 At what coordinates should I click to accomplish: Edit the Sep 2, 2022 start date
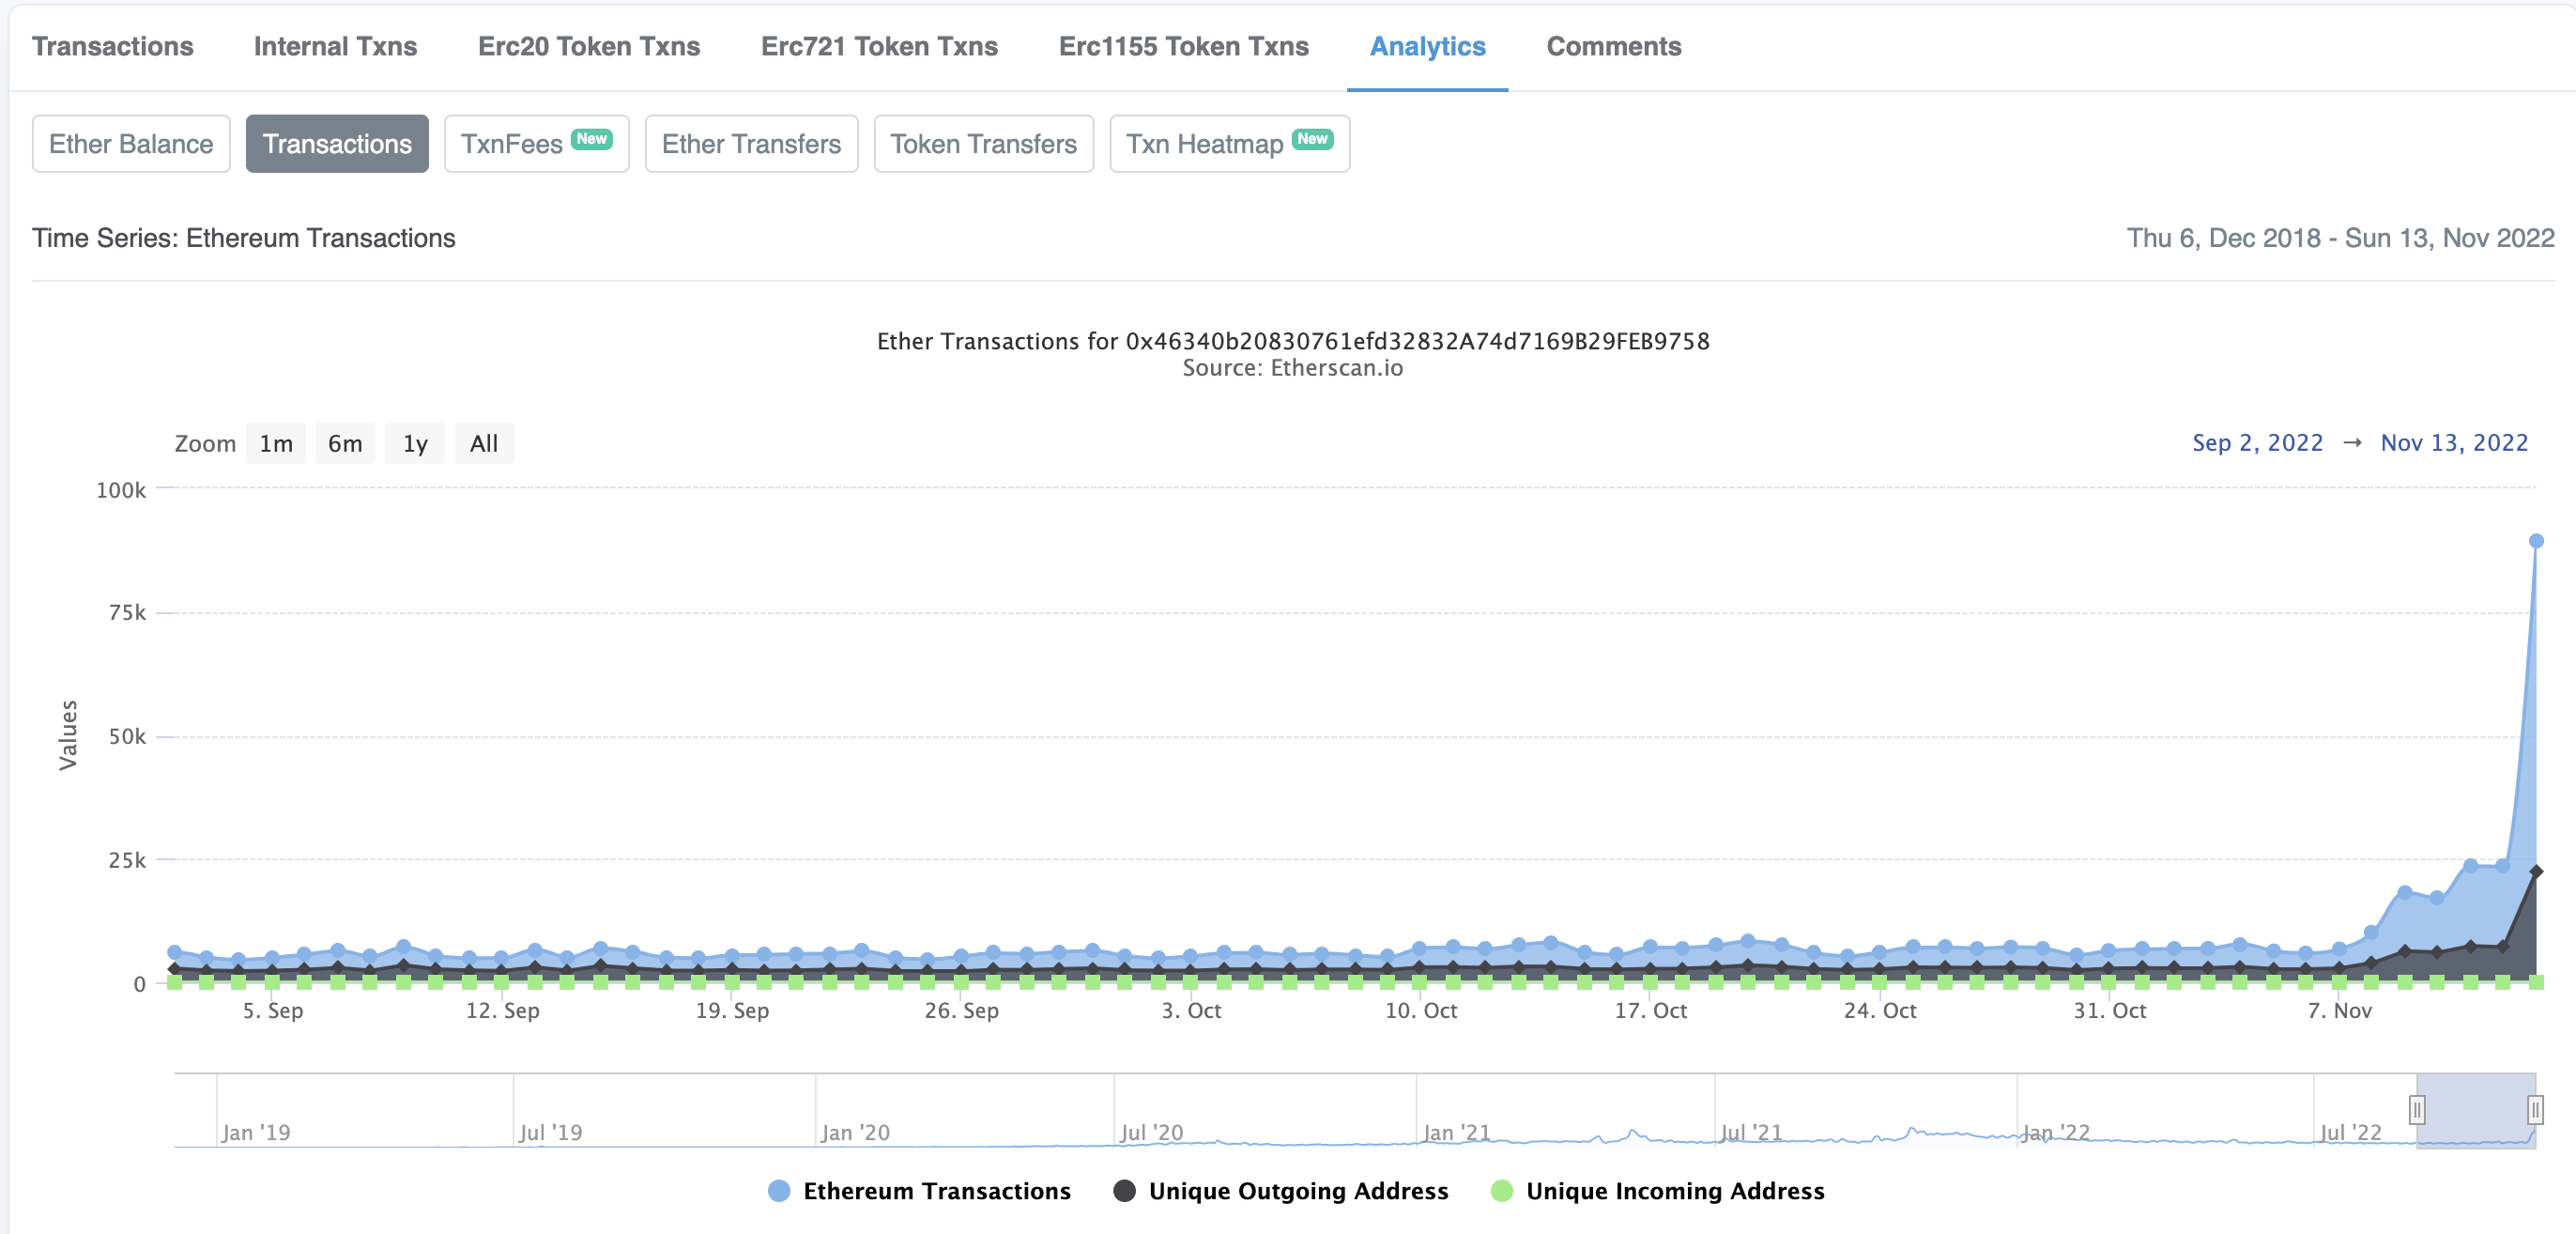pos(2257,443)
